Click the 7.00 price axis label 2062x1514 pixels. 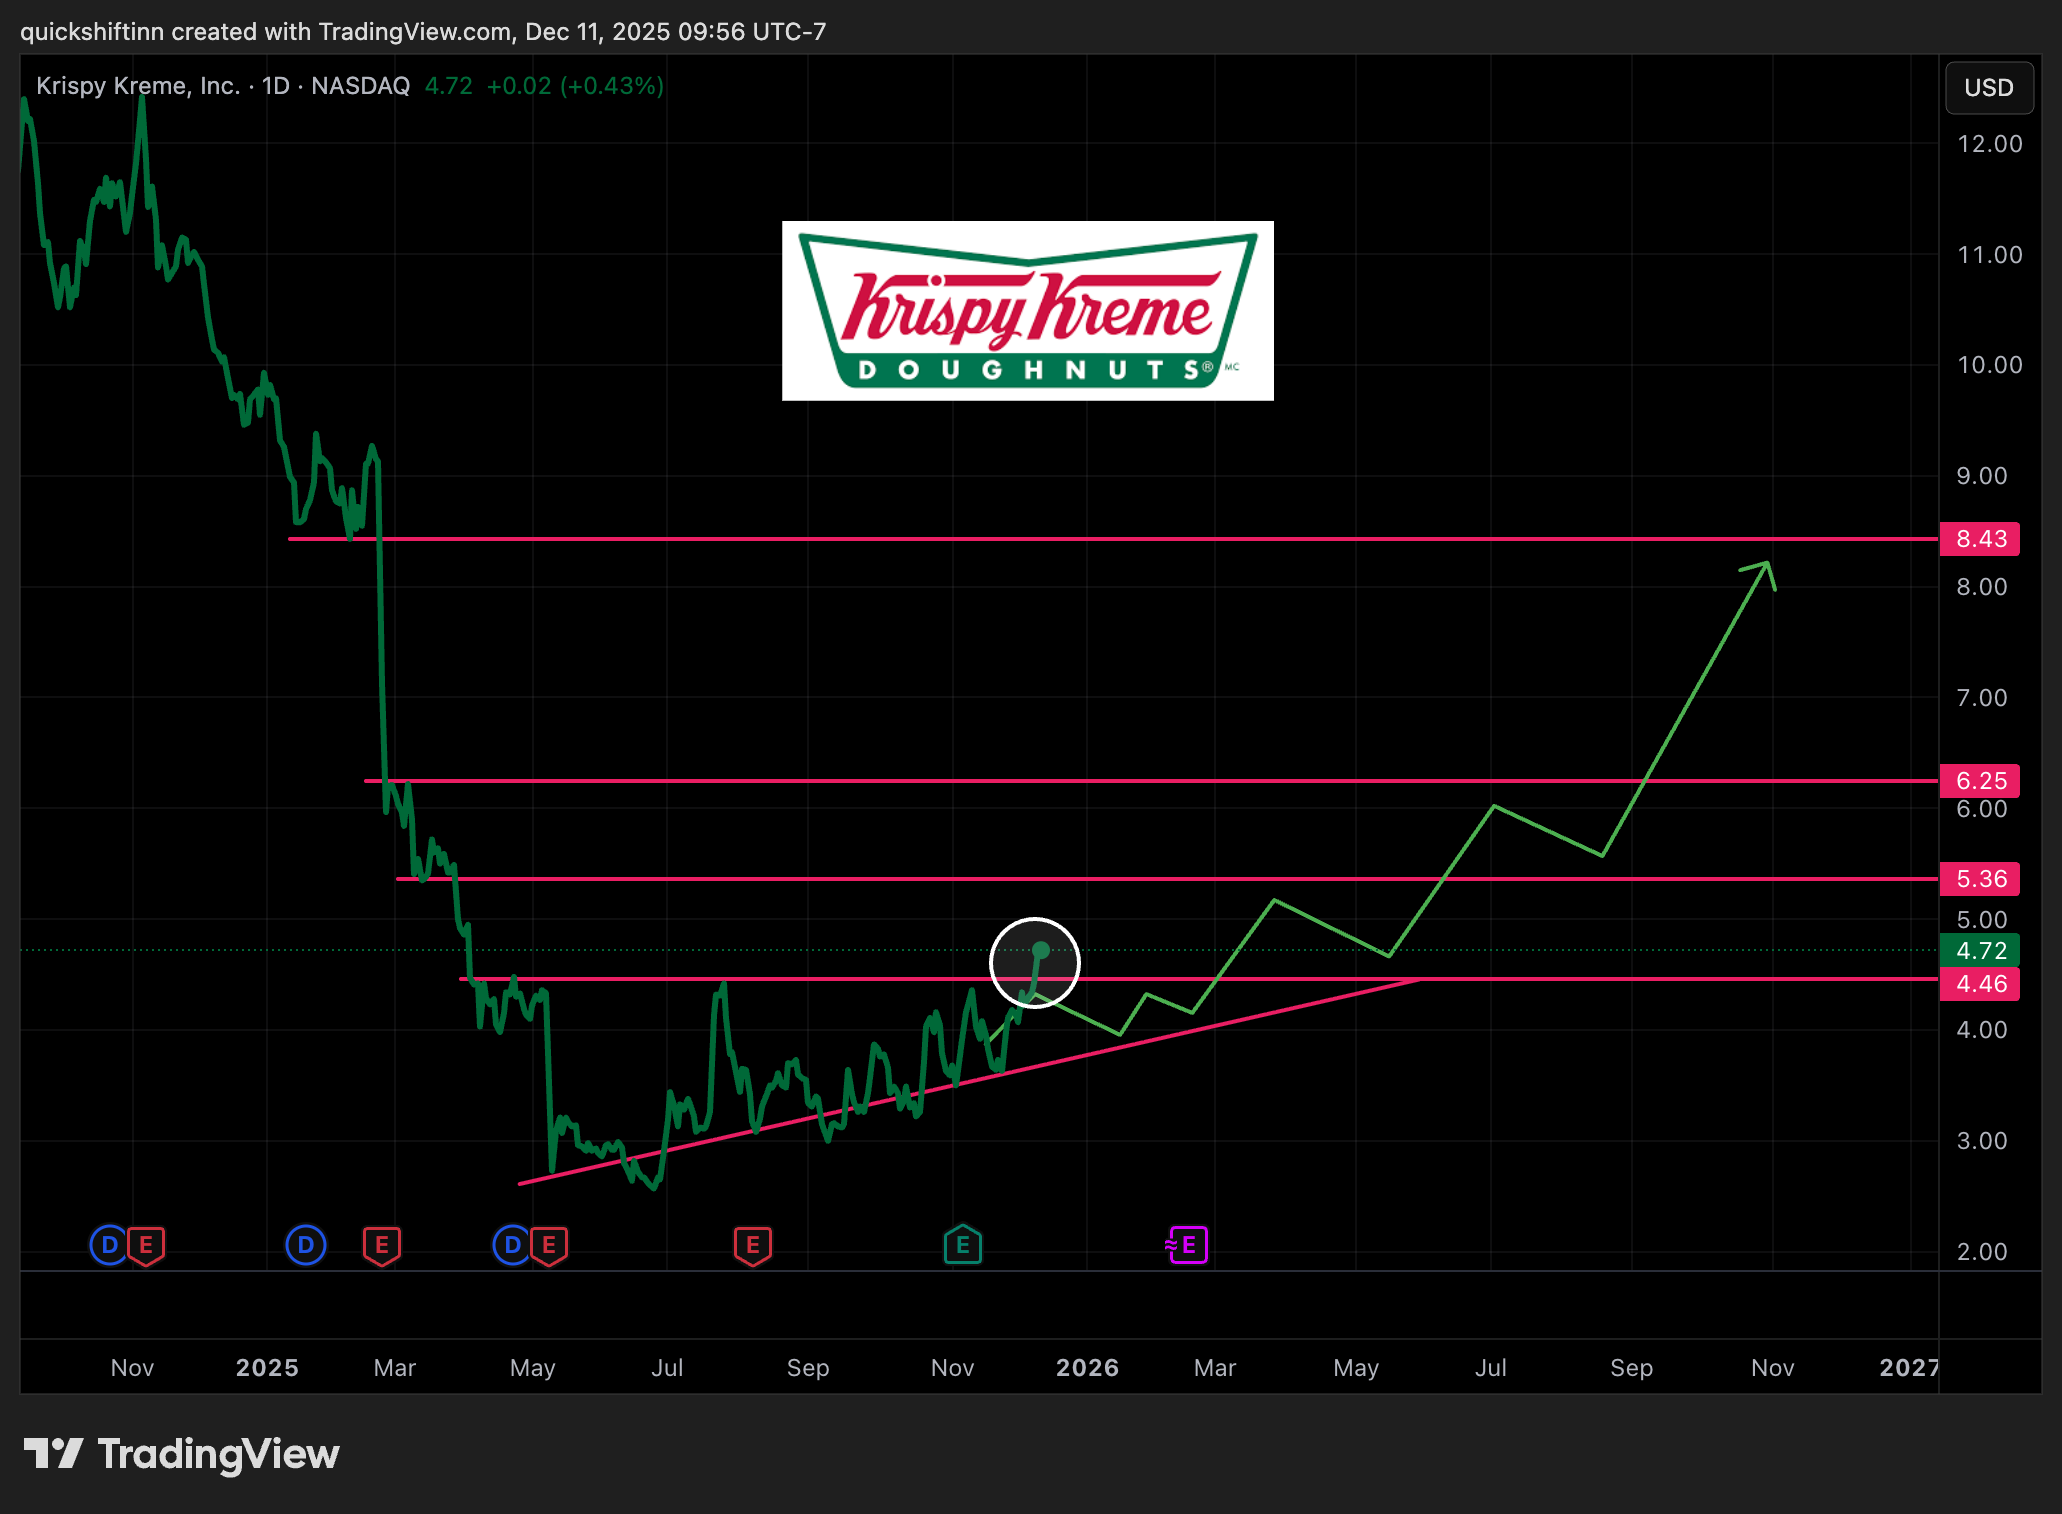click(1982, 698)
